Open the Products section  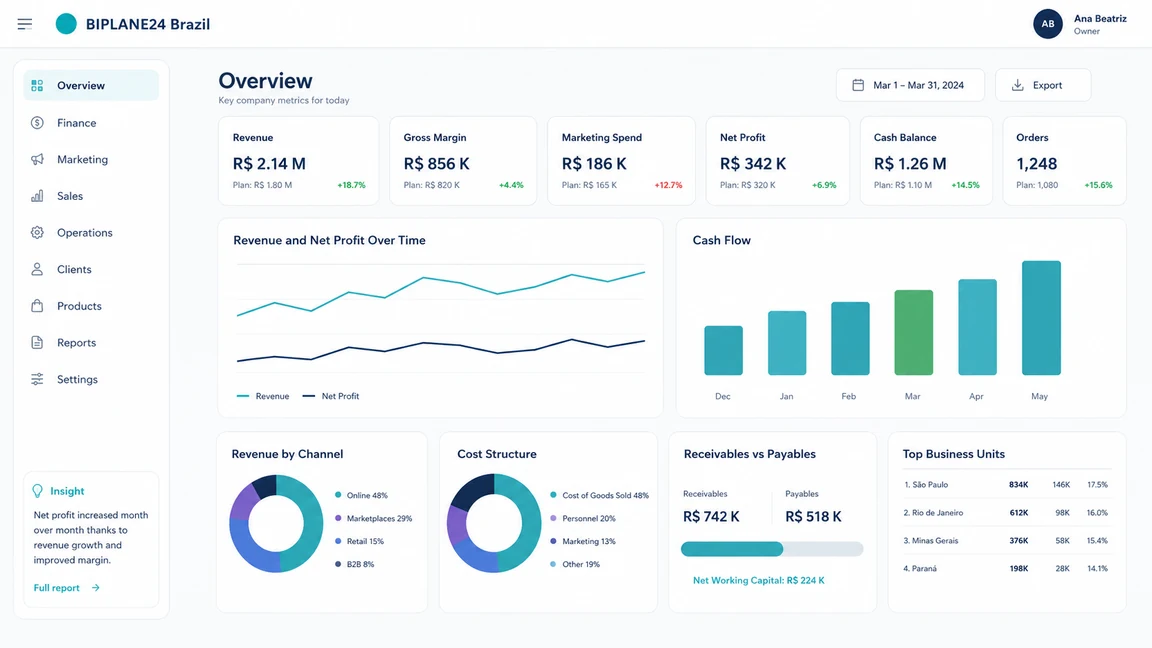click(91, 306)
